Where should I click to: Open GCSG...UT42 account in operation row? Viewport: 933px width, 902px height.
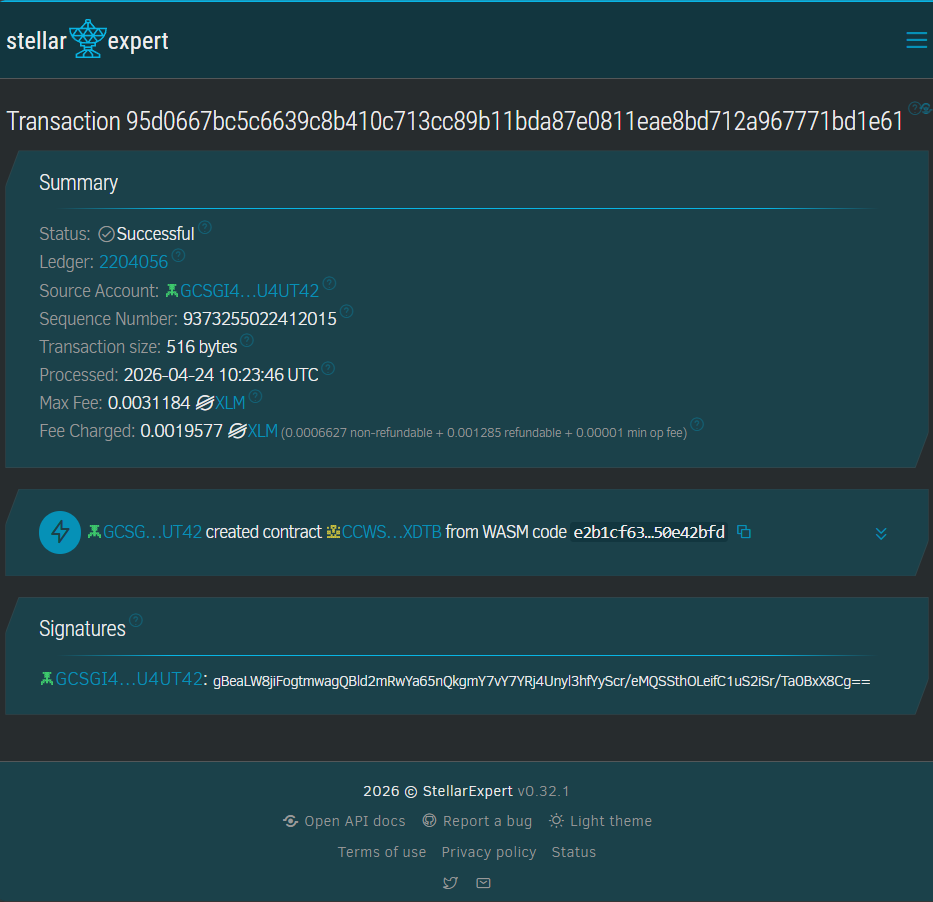[145, 532]
